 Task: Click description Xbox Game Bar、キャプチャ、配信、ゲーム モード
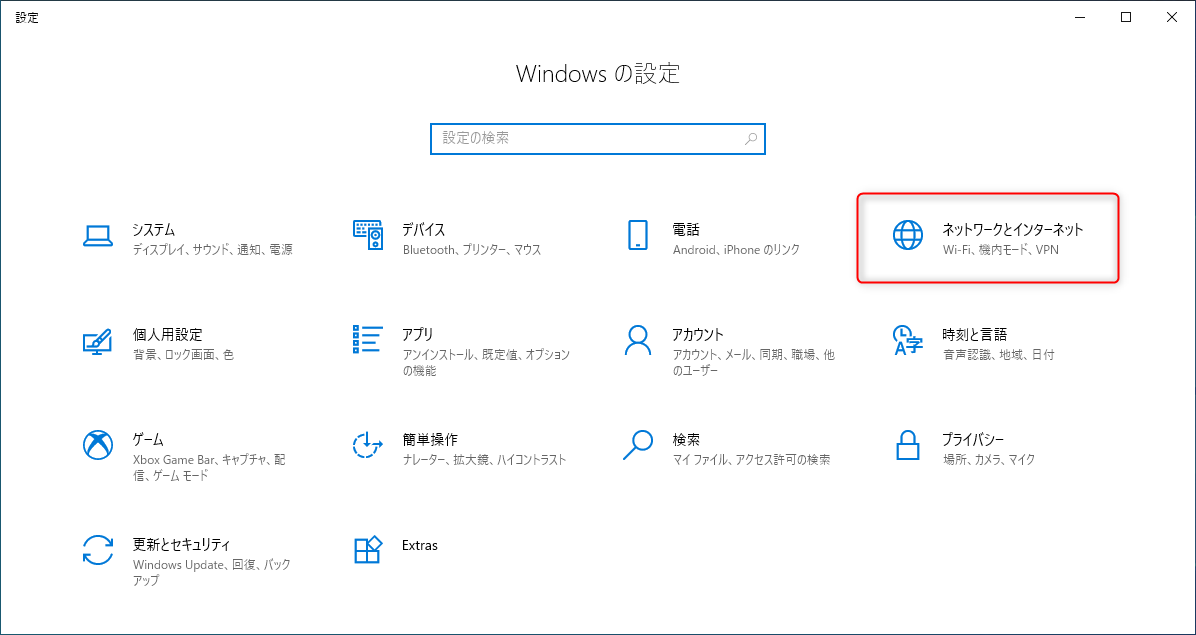click(x=209, y=467)
